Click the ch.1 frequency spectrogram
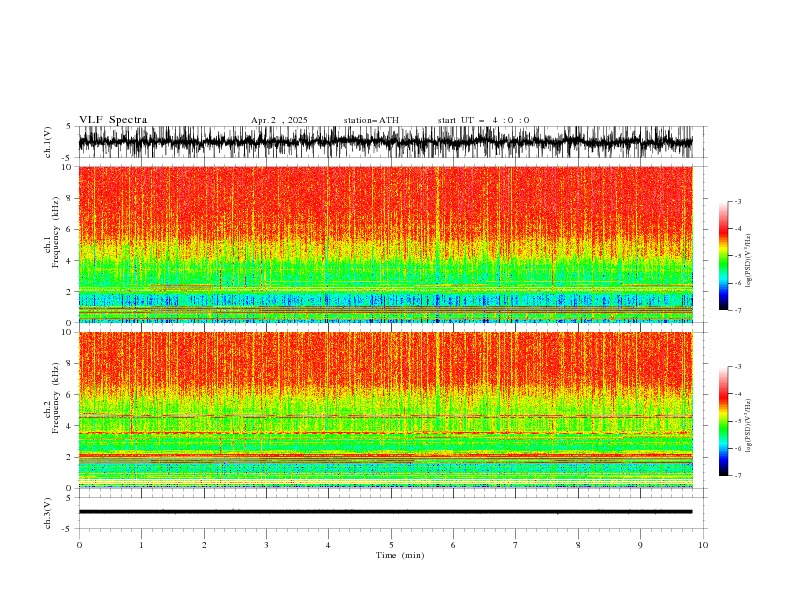Screen dimensions: 792x612 coord(385,244)
